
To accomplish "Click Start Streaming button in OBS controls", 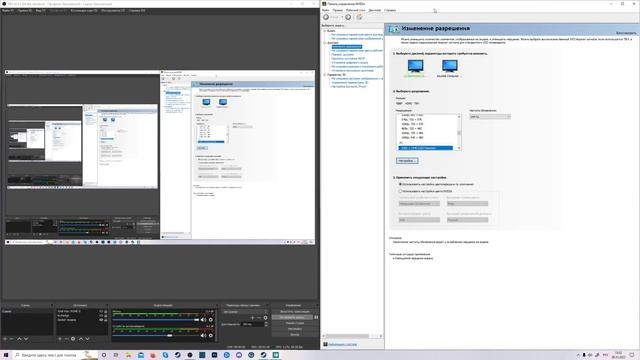I will [295, 311].
